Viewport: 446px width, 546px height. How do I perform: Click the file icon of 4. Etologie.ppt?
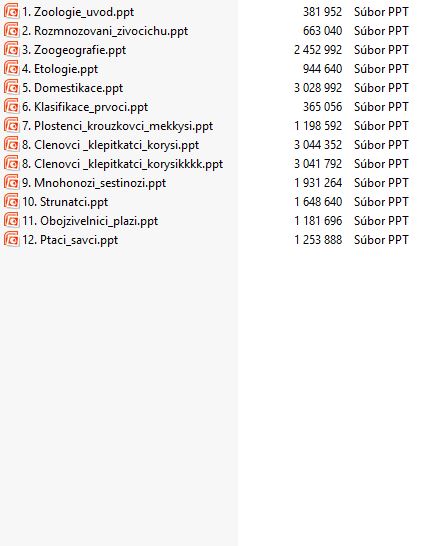coord(11,68)
